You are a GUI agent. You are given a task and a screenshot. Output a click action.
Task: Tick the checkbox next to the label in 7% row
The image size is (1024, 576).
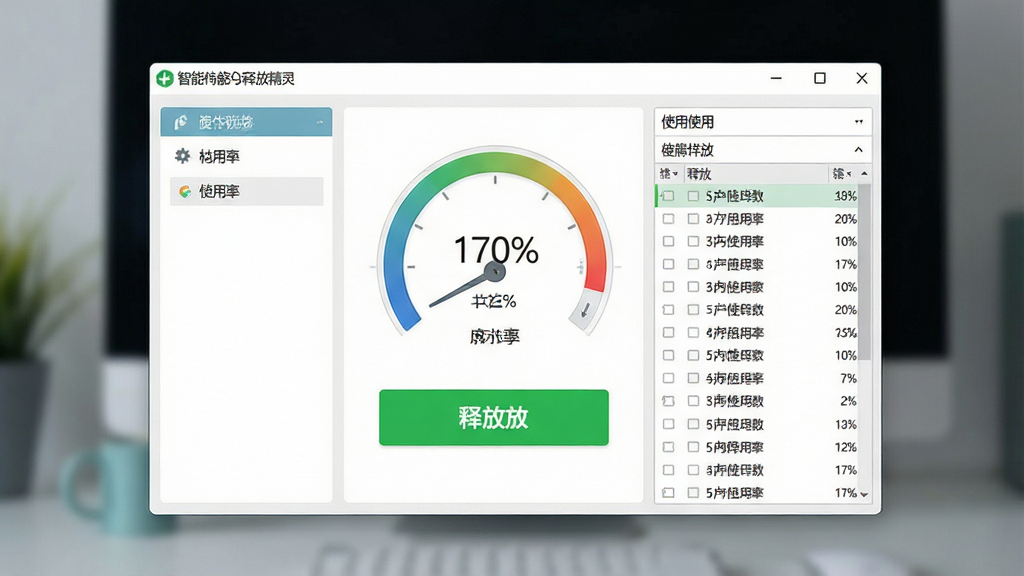pos(693,378)
